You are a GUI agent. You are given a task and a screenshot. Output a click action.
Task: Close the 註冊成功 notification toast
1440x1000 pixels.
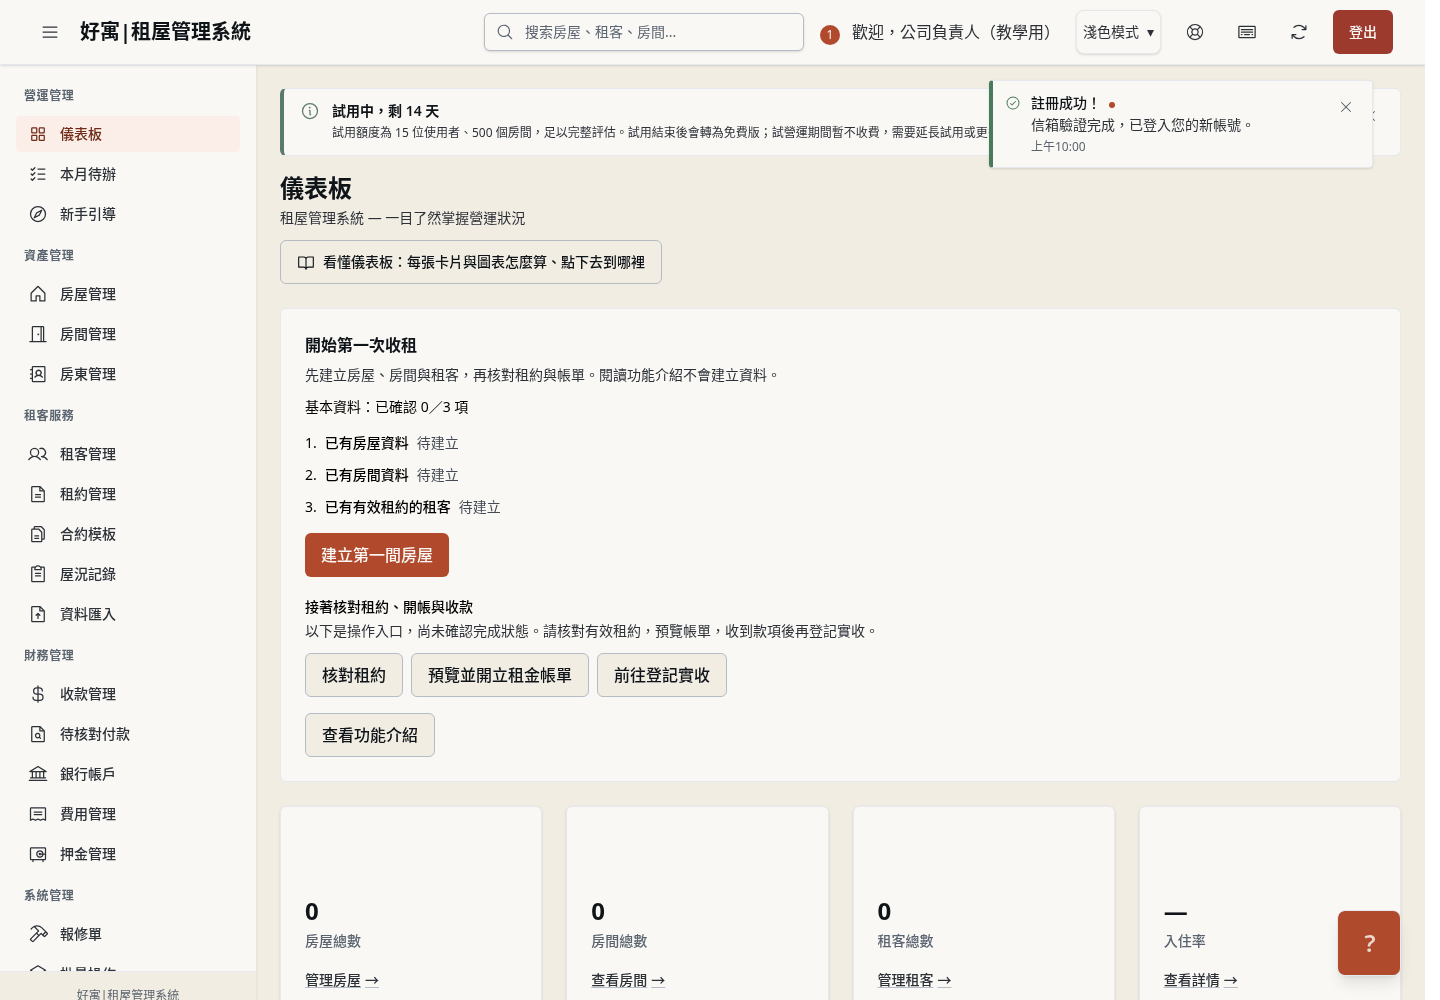coord(1346,107)
